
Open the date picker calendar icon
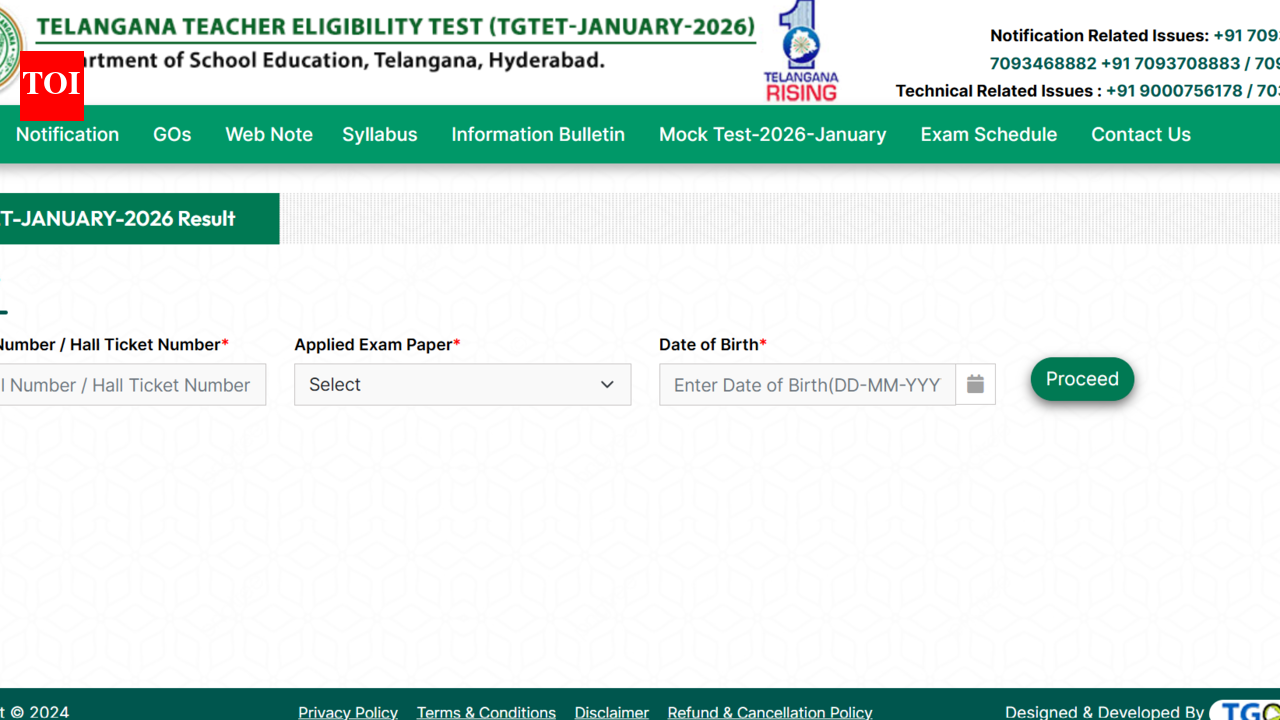975,384
